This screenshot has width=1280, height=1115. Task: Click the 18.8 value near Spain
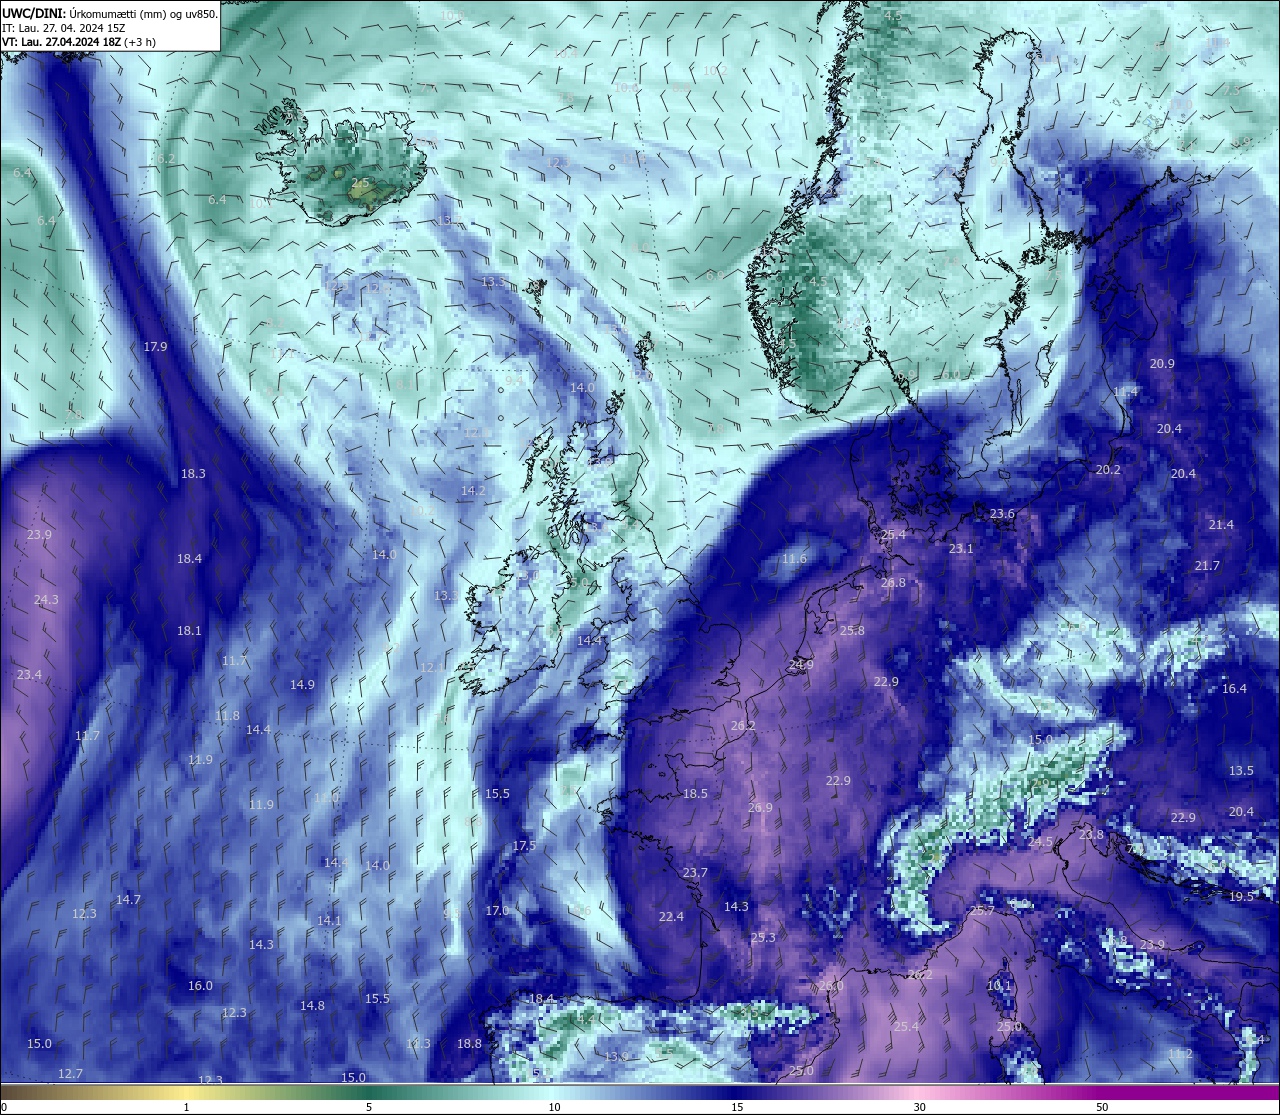coord(469,1044)
